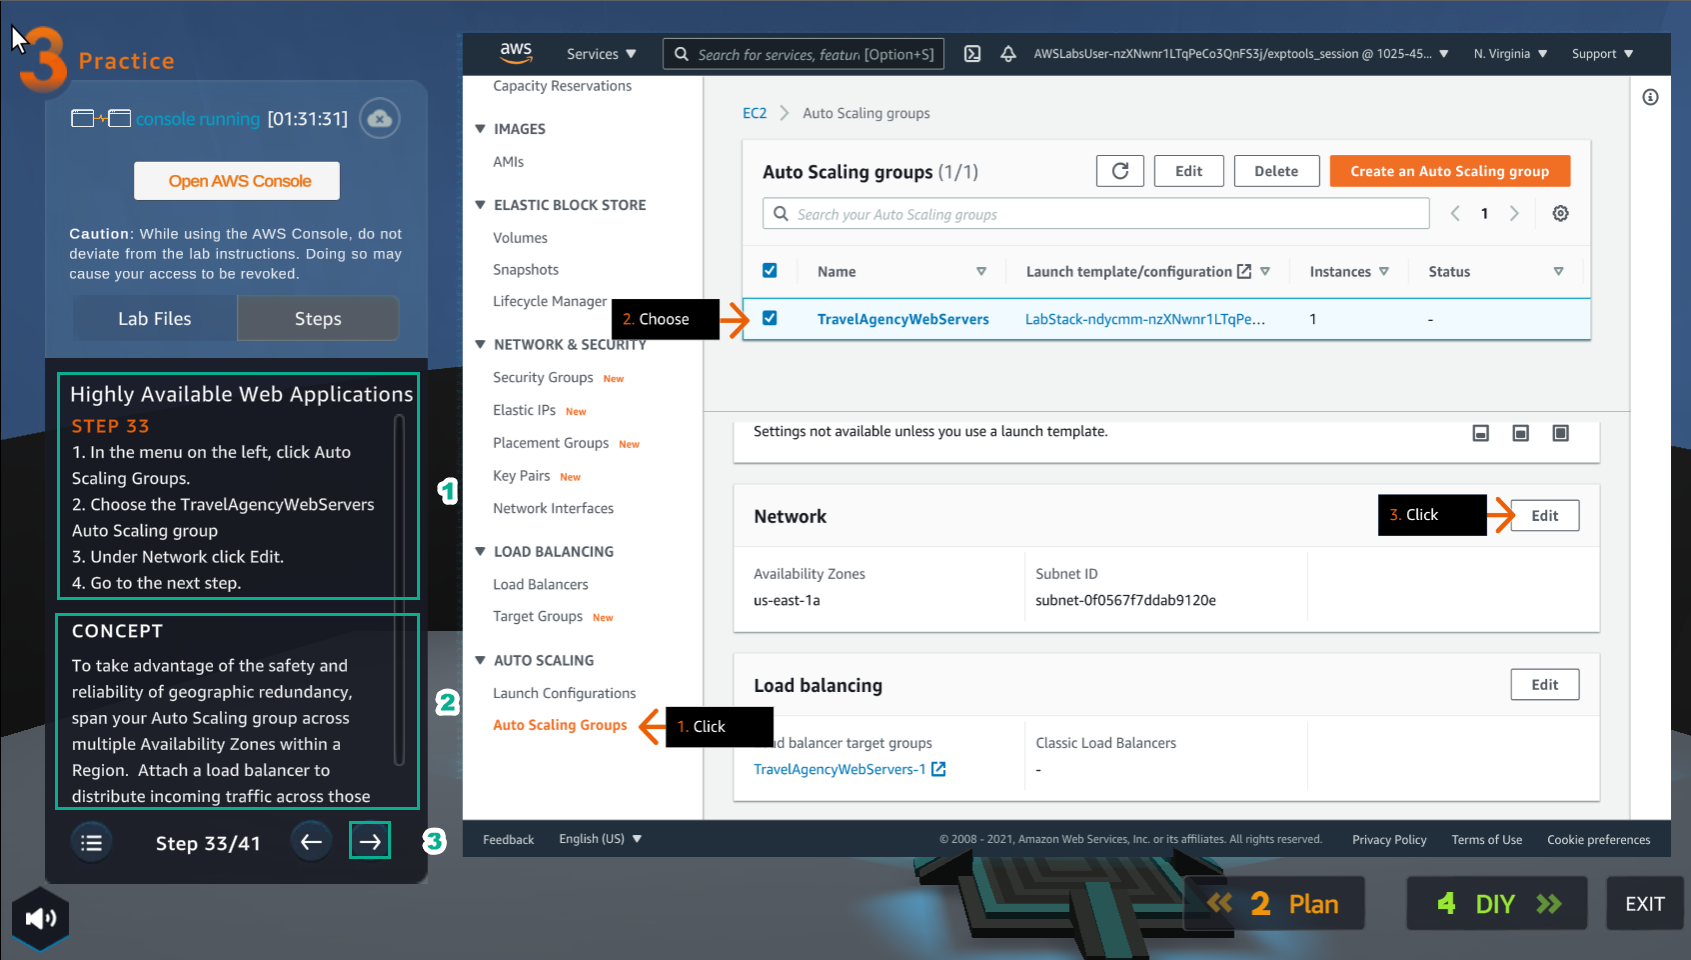Go to next page of Auto Scaling groups

1514,213
